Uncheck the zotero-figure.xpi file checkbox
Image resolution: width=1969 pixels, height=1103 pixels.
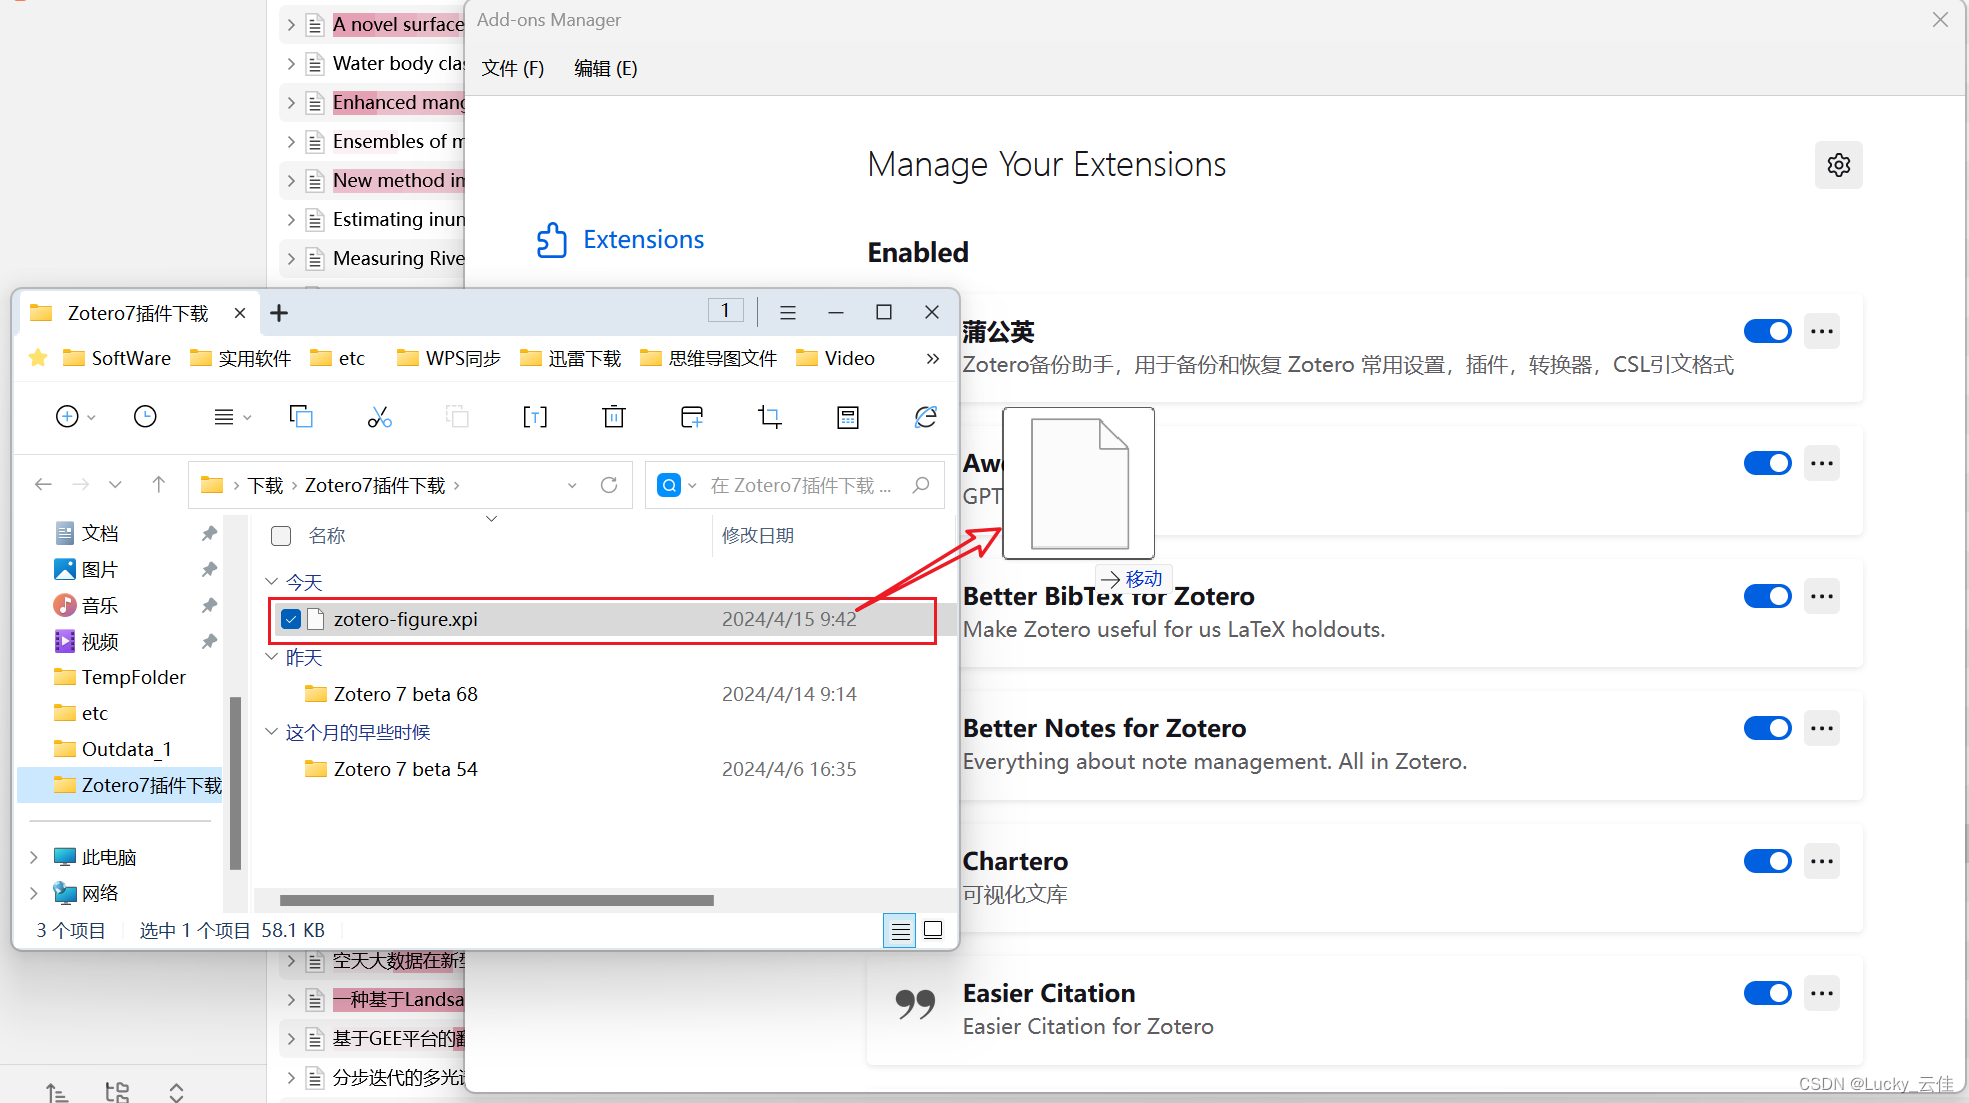291,620
